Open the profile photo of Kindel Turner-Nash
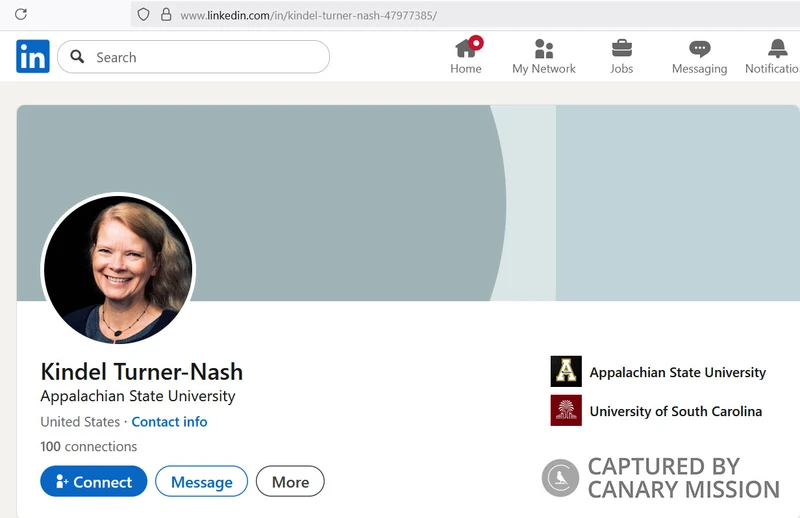This screenshot has height=518, width=800. (118, 269)
